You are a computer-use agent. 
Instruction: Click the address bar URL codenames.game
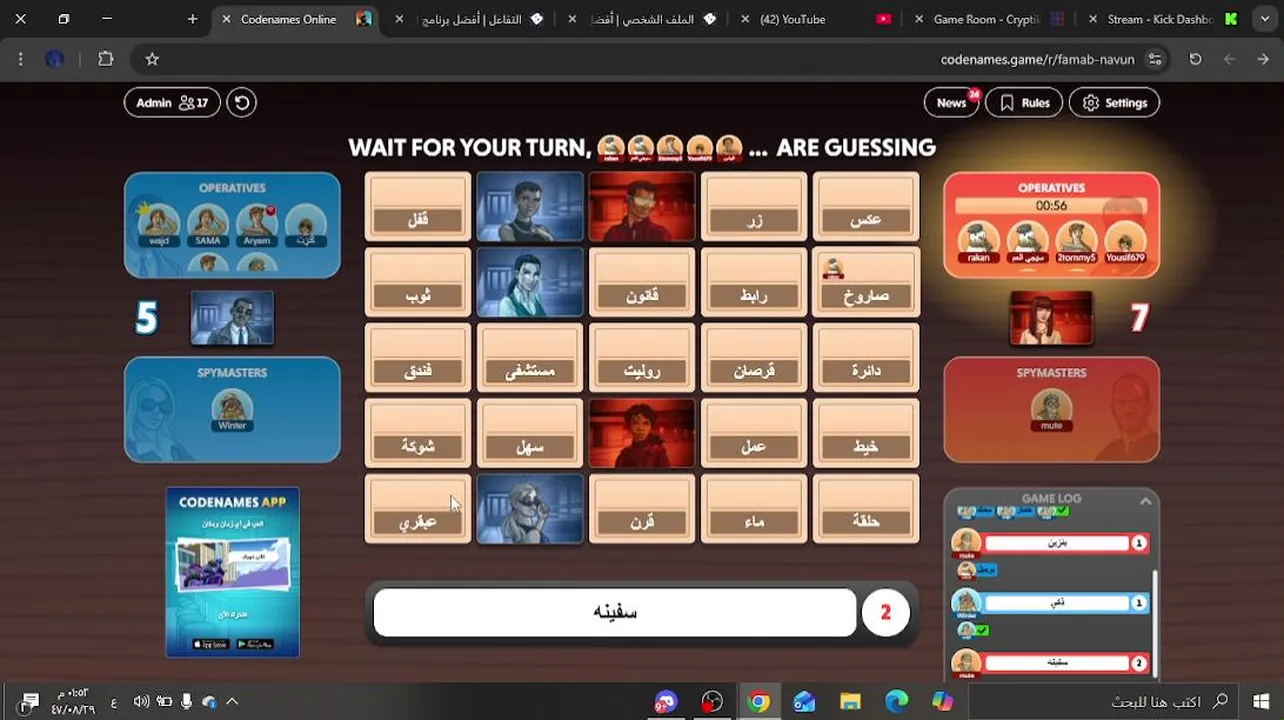coord(1037,60)
